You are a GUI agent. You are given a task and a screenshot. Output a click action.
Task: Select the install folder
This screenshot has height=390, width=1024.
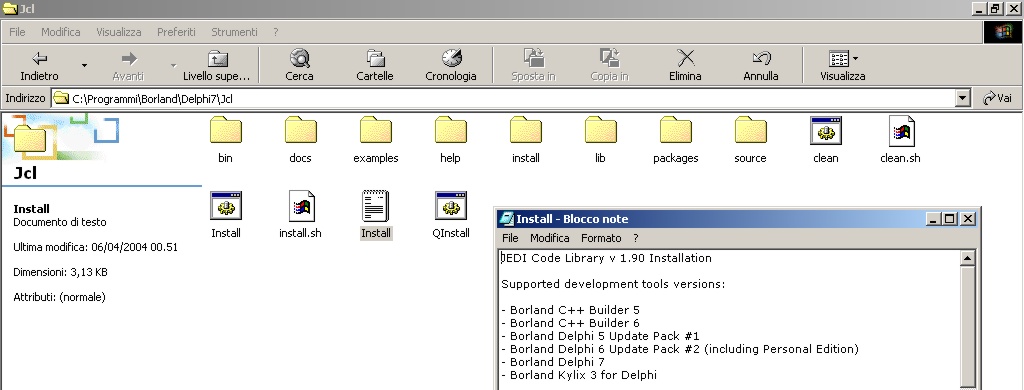[526, 140]
